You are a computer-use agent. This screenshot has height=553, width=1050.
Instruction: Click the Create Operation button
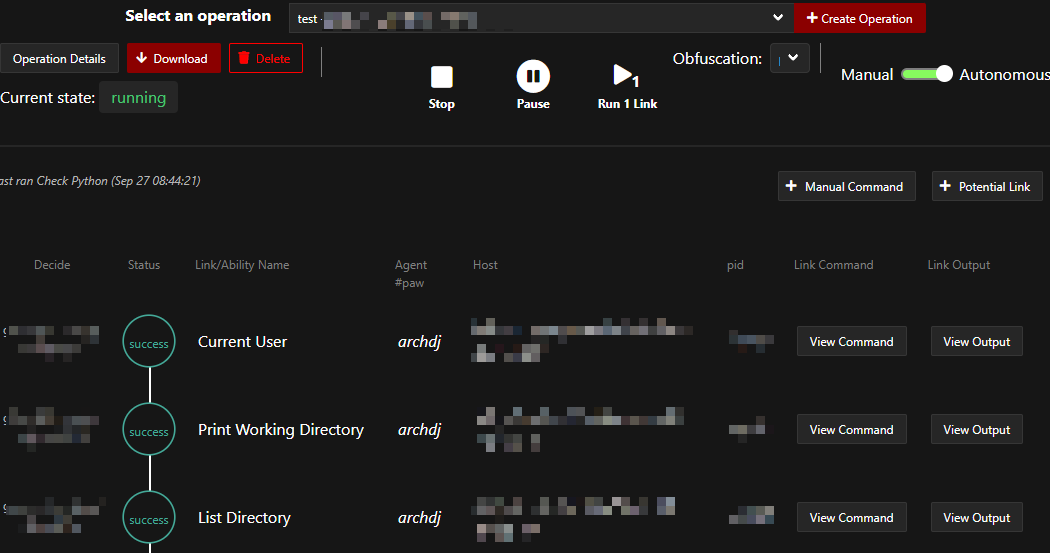[x=860, y=18]
